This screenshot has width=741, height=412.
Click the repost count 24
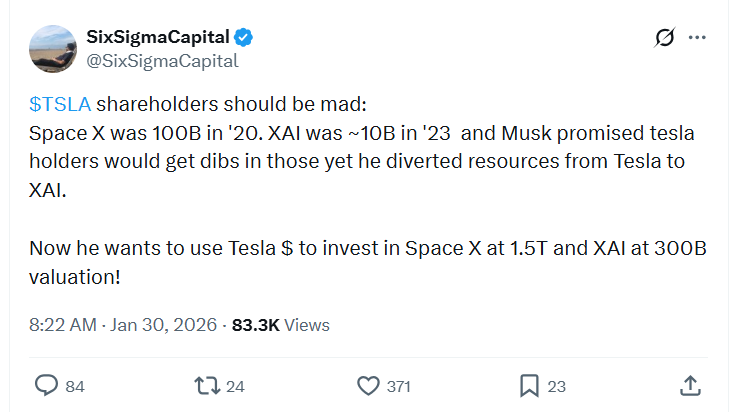click(234, 386)
